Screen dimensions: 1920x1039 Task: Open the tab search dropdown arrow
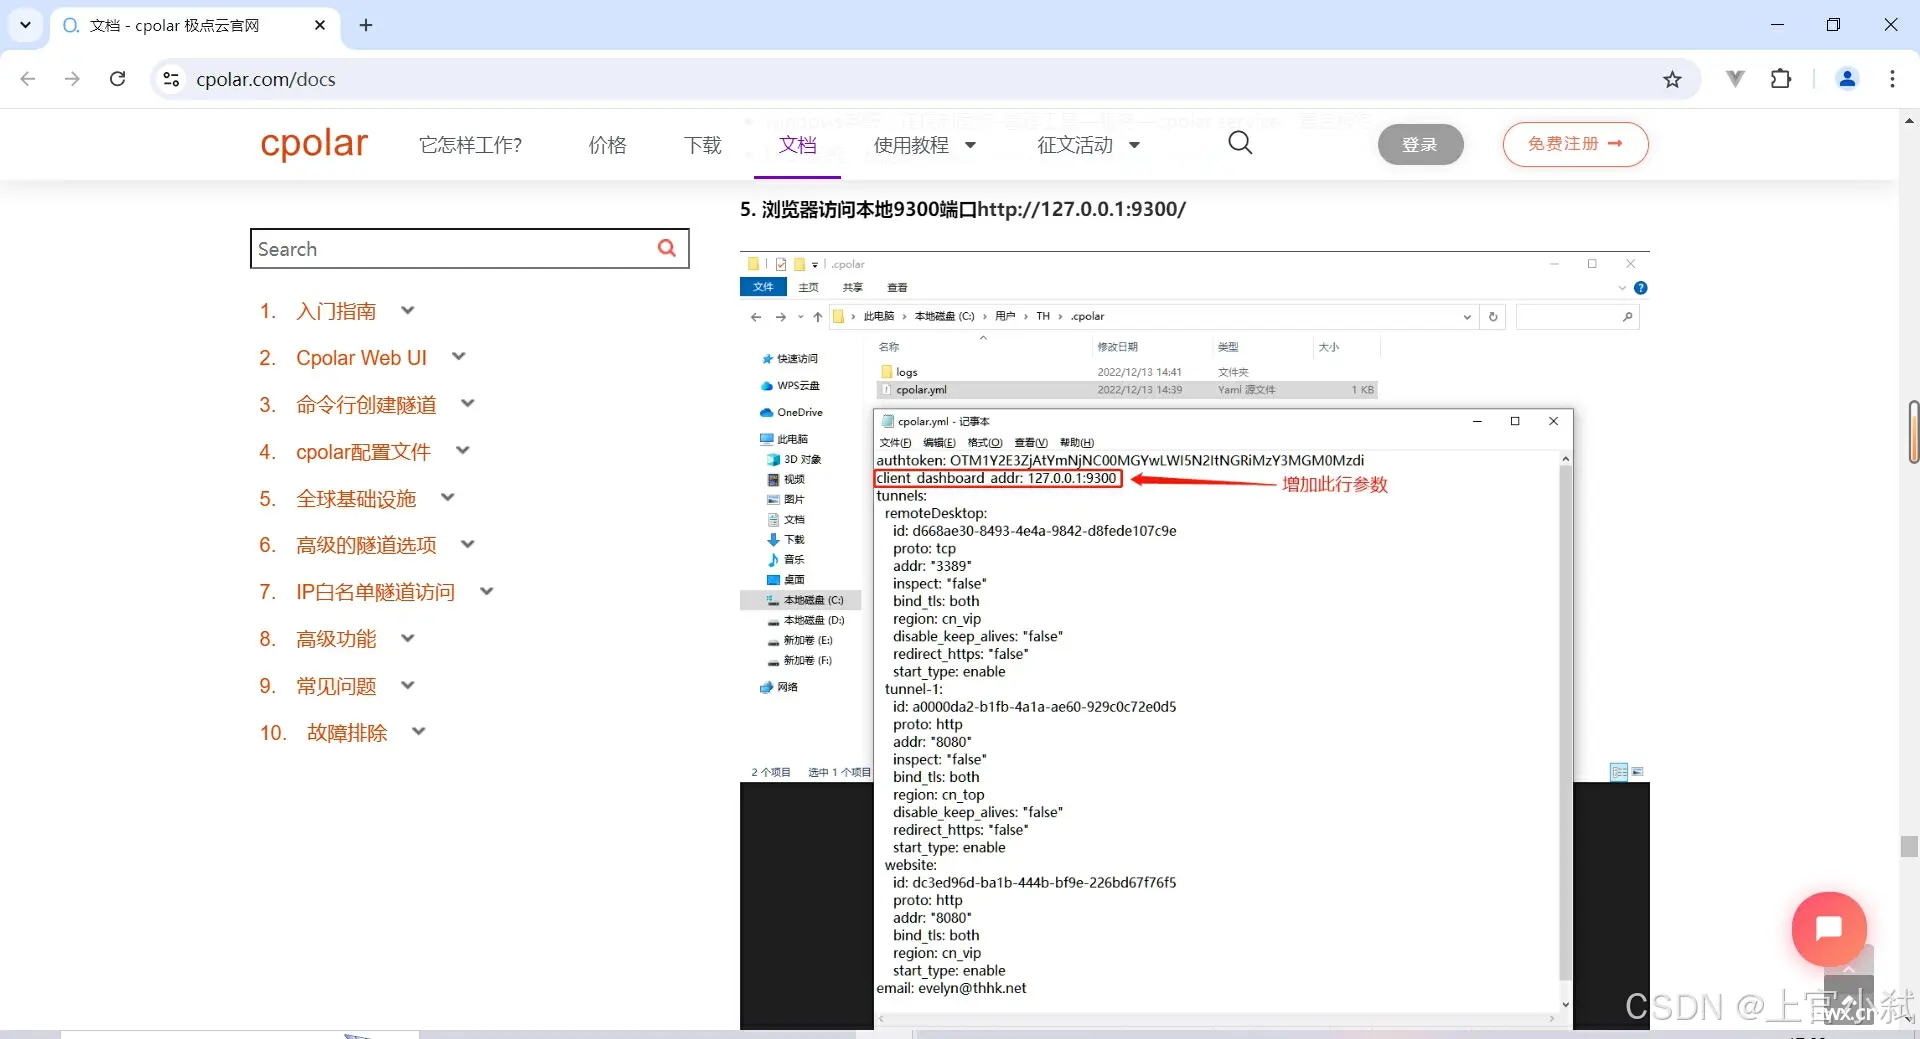[x=25, y=25]
